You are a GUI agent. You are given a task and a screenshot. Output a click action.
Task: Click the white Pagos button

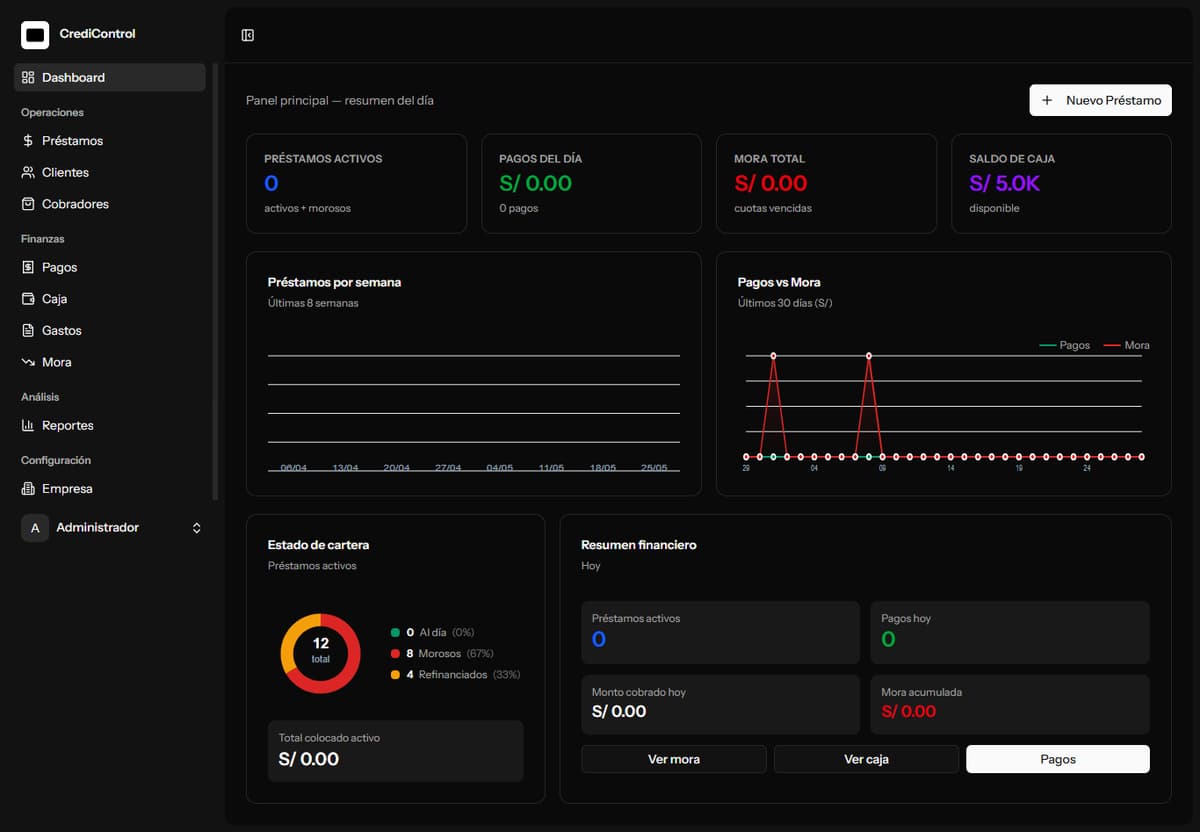pyautogui.click(x=1058, y=759)
